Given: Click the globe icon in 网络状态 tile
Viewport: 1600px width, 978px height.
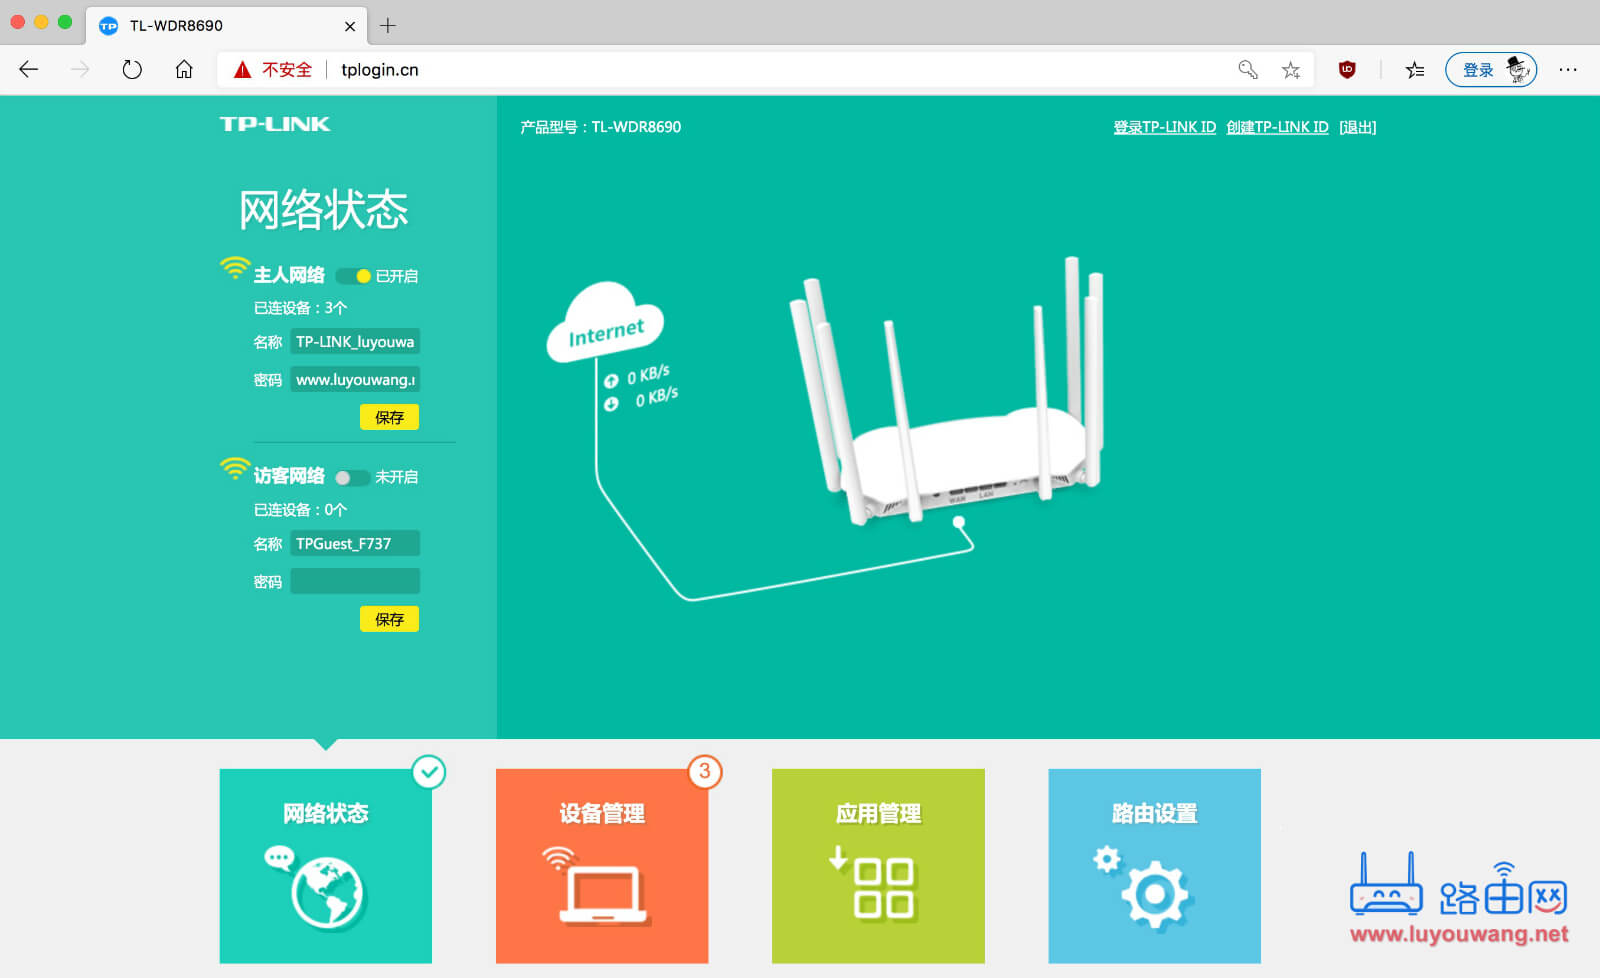Looking at the screenshot, I should [x=328, y=893].
